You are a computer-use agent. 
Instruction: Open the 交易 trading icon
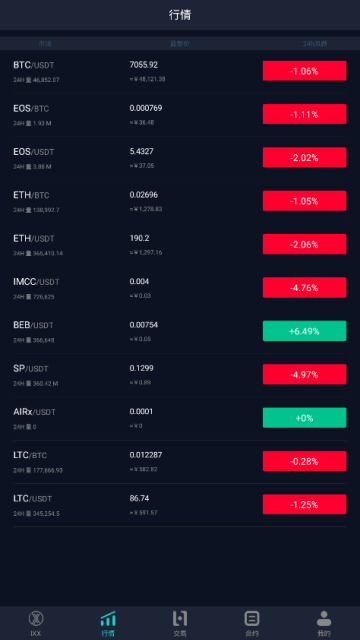pos(180,619)
